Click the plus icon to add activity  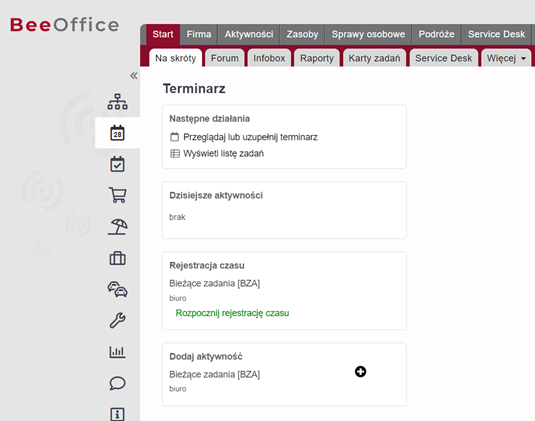point(360,372)
